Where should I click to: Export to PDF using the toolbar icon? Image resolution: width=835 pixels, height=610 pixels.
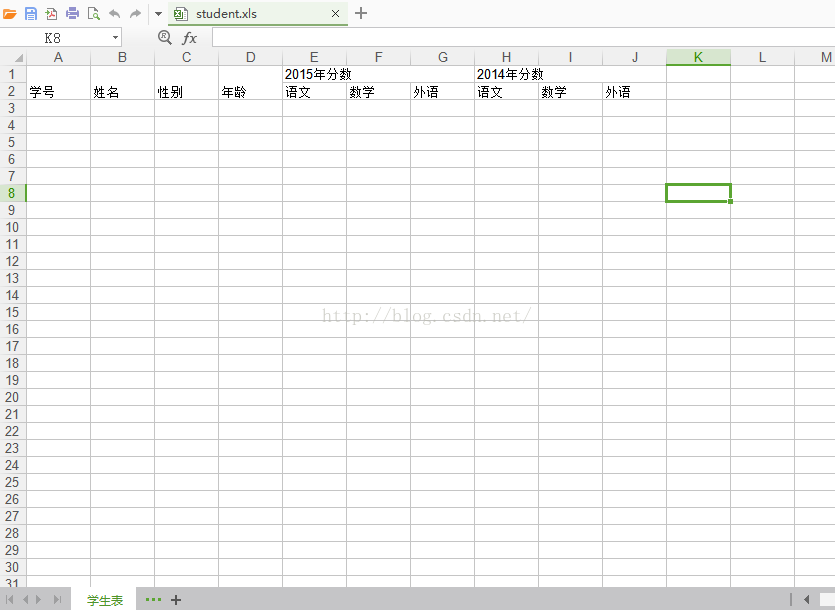tap(51, 14)
